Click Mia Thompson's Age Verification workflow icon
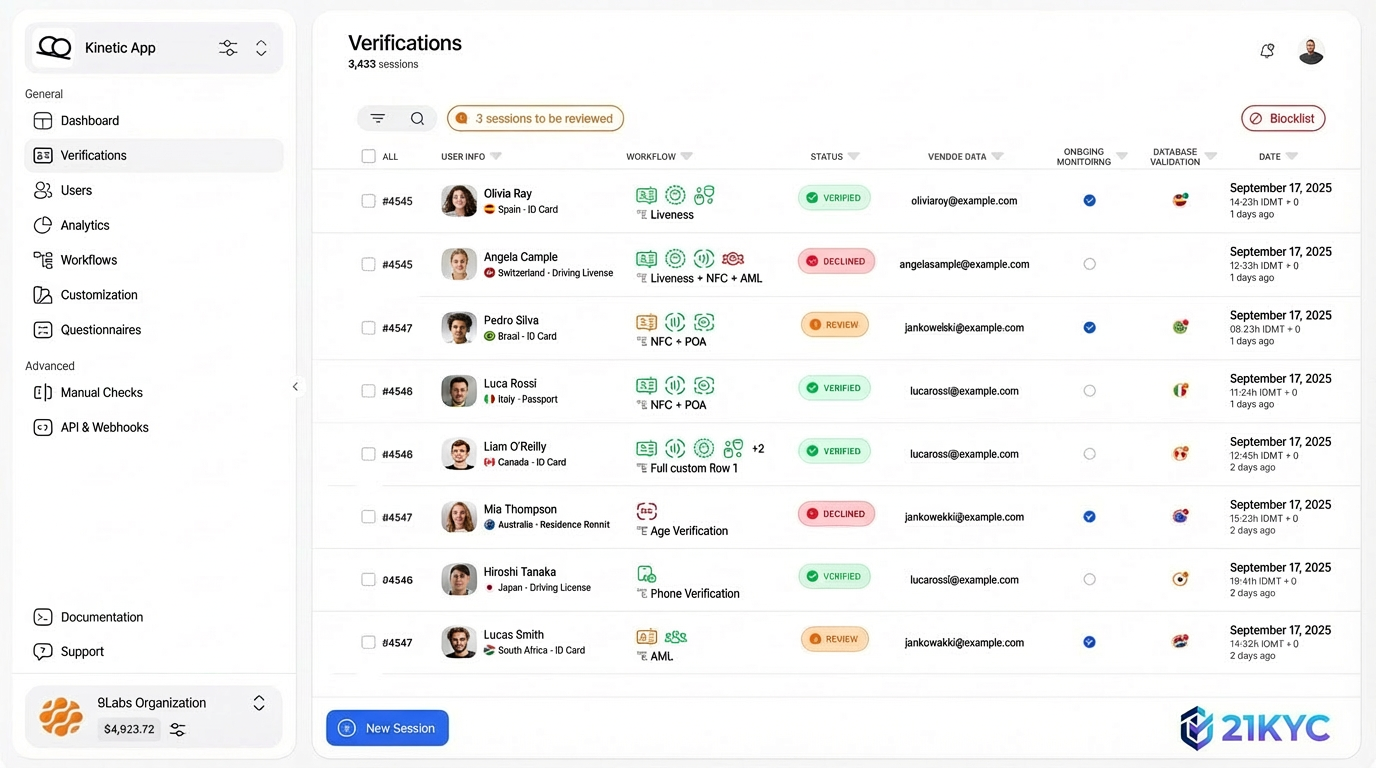This screenshot has width=1376, height=768. (x=647, y=512)
